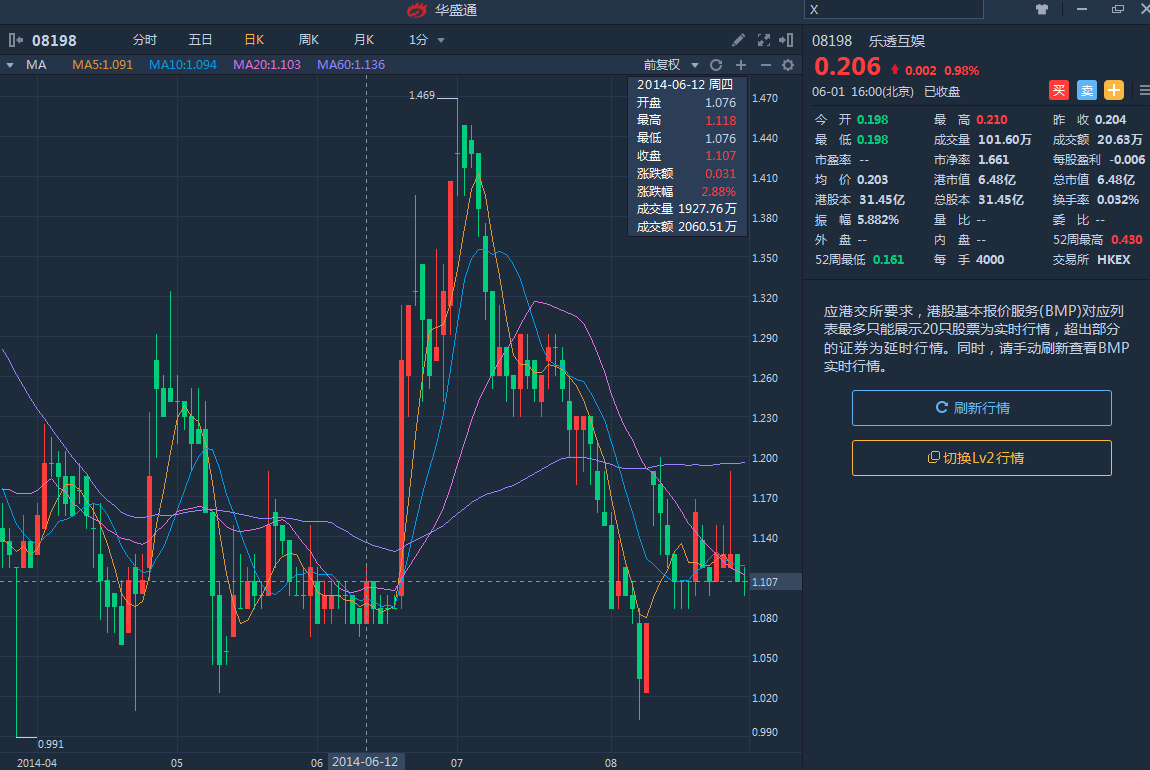
Task: Click the 刷新行情 refresh quotes button
Action: tap(981, 408)
